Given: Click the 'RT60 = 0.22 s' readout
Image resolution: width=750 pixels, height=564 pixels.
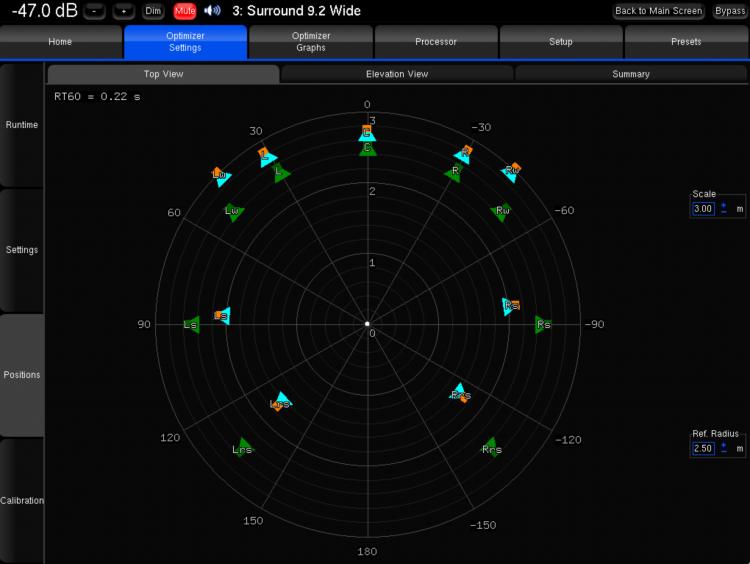Looking at the screenshot, I should pyautogui.click(x=97, y=97).
